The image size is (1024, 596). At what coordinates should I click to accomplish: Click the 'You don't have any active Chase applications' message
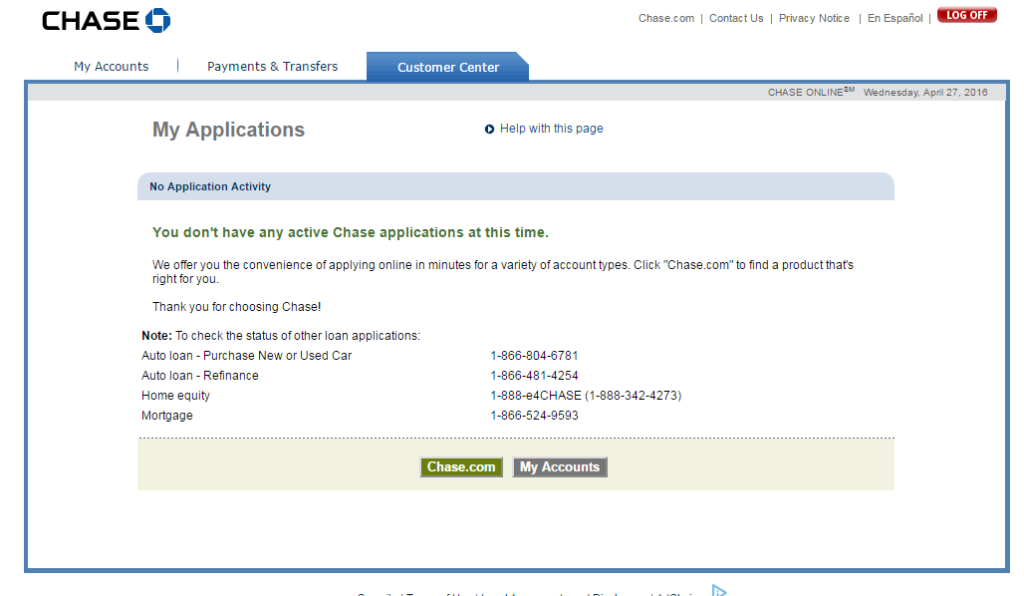click(351, 232)
